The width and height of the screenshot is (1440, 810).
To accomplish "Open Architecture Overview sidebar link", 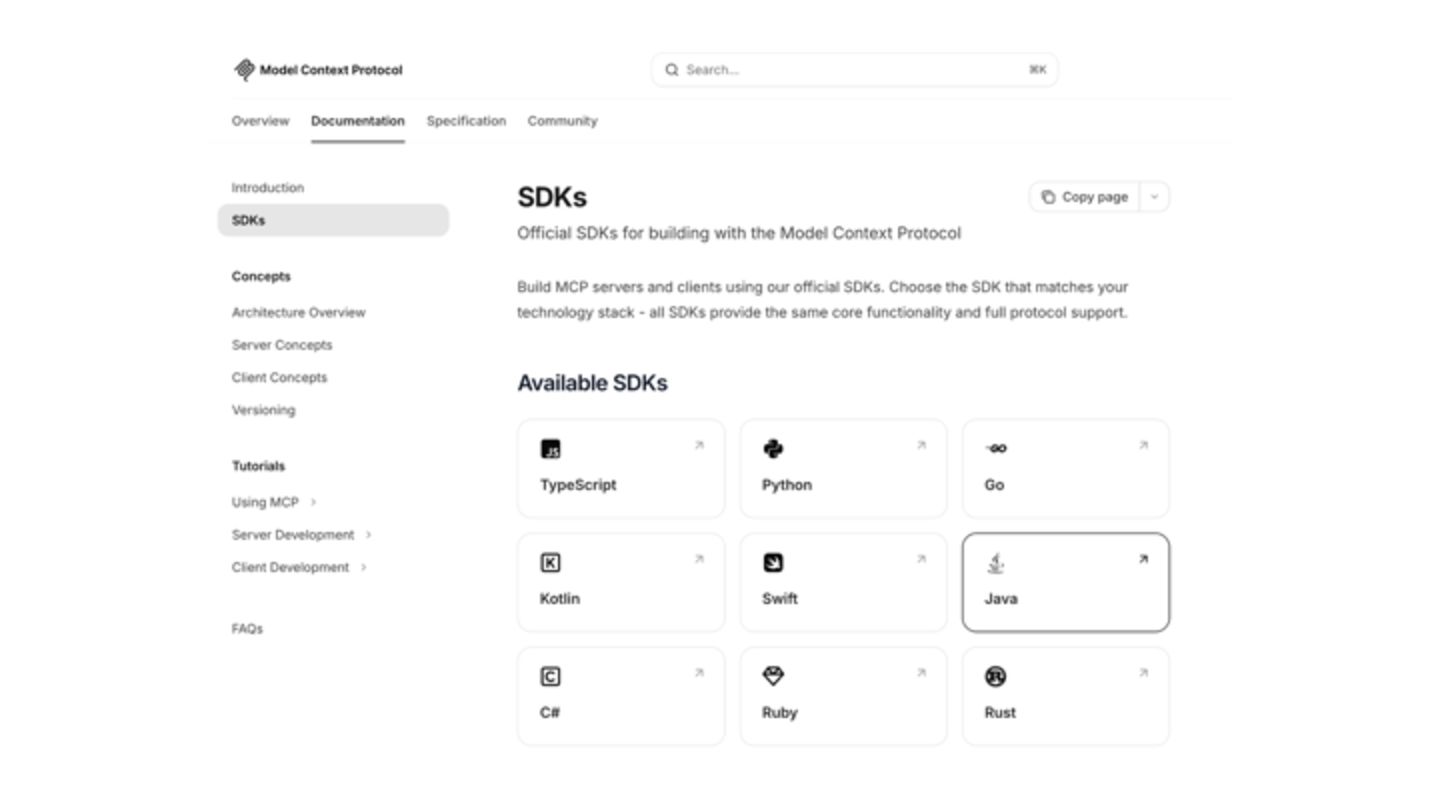I will click(298, 313).
